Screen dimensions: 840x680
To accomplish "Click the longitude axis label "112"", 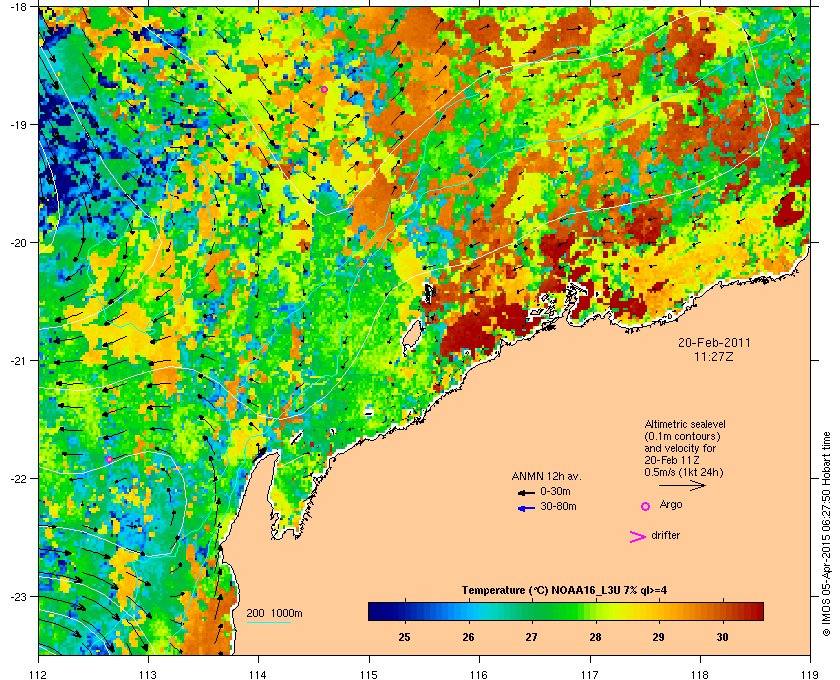I will coord(38,674).
